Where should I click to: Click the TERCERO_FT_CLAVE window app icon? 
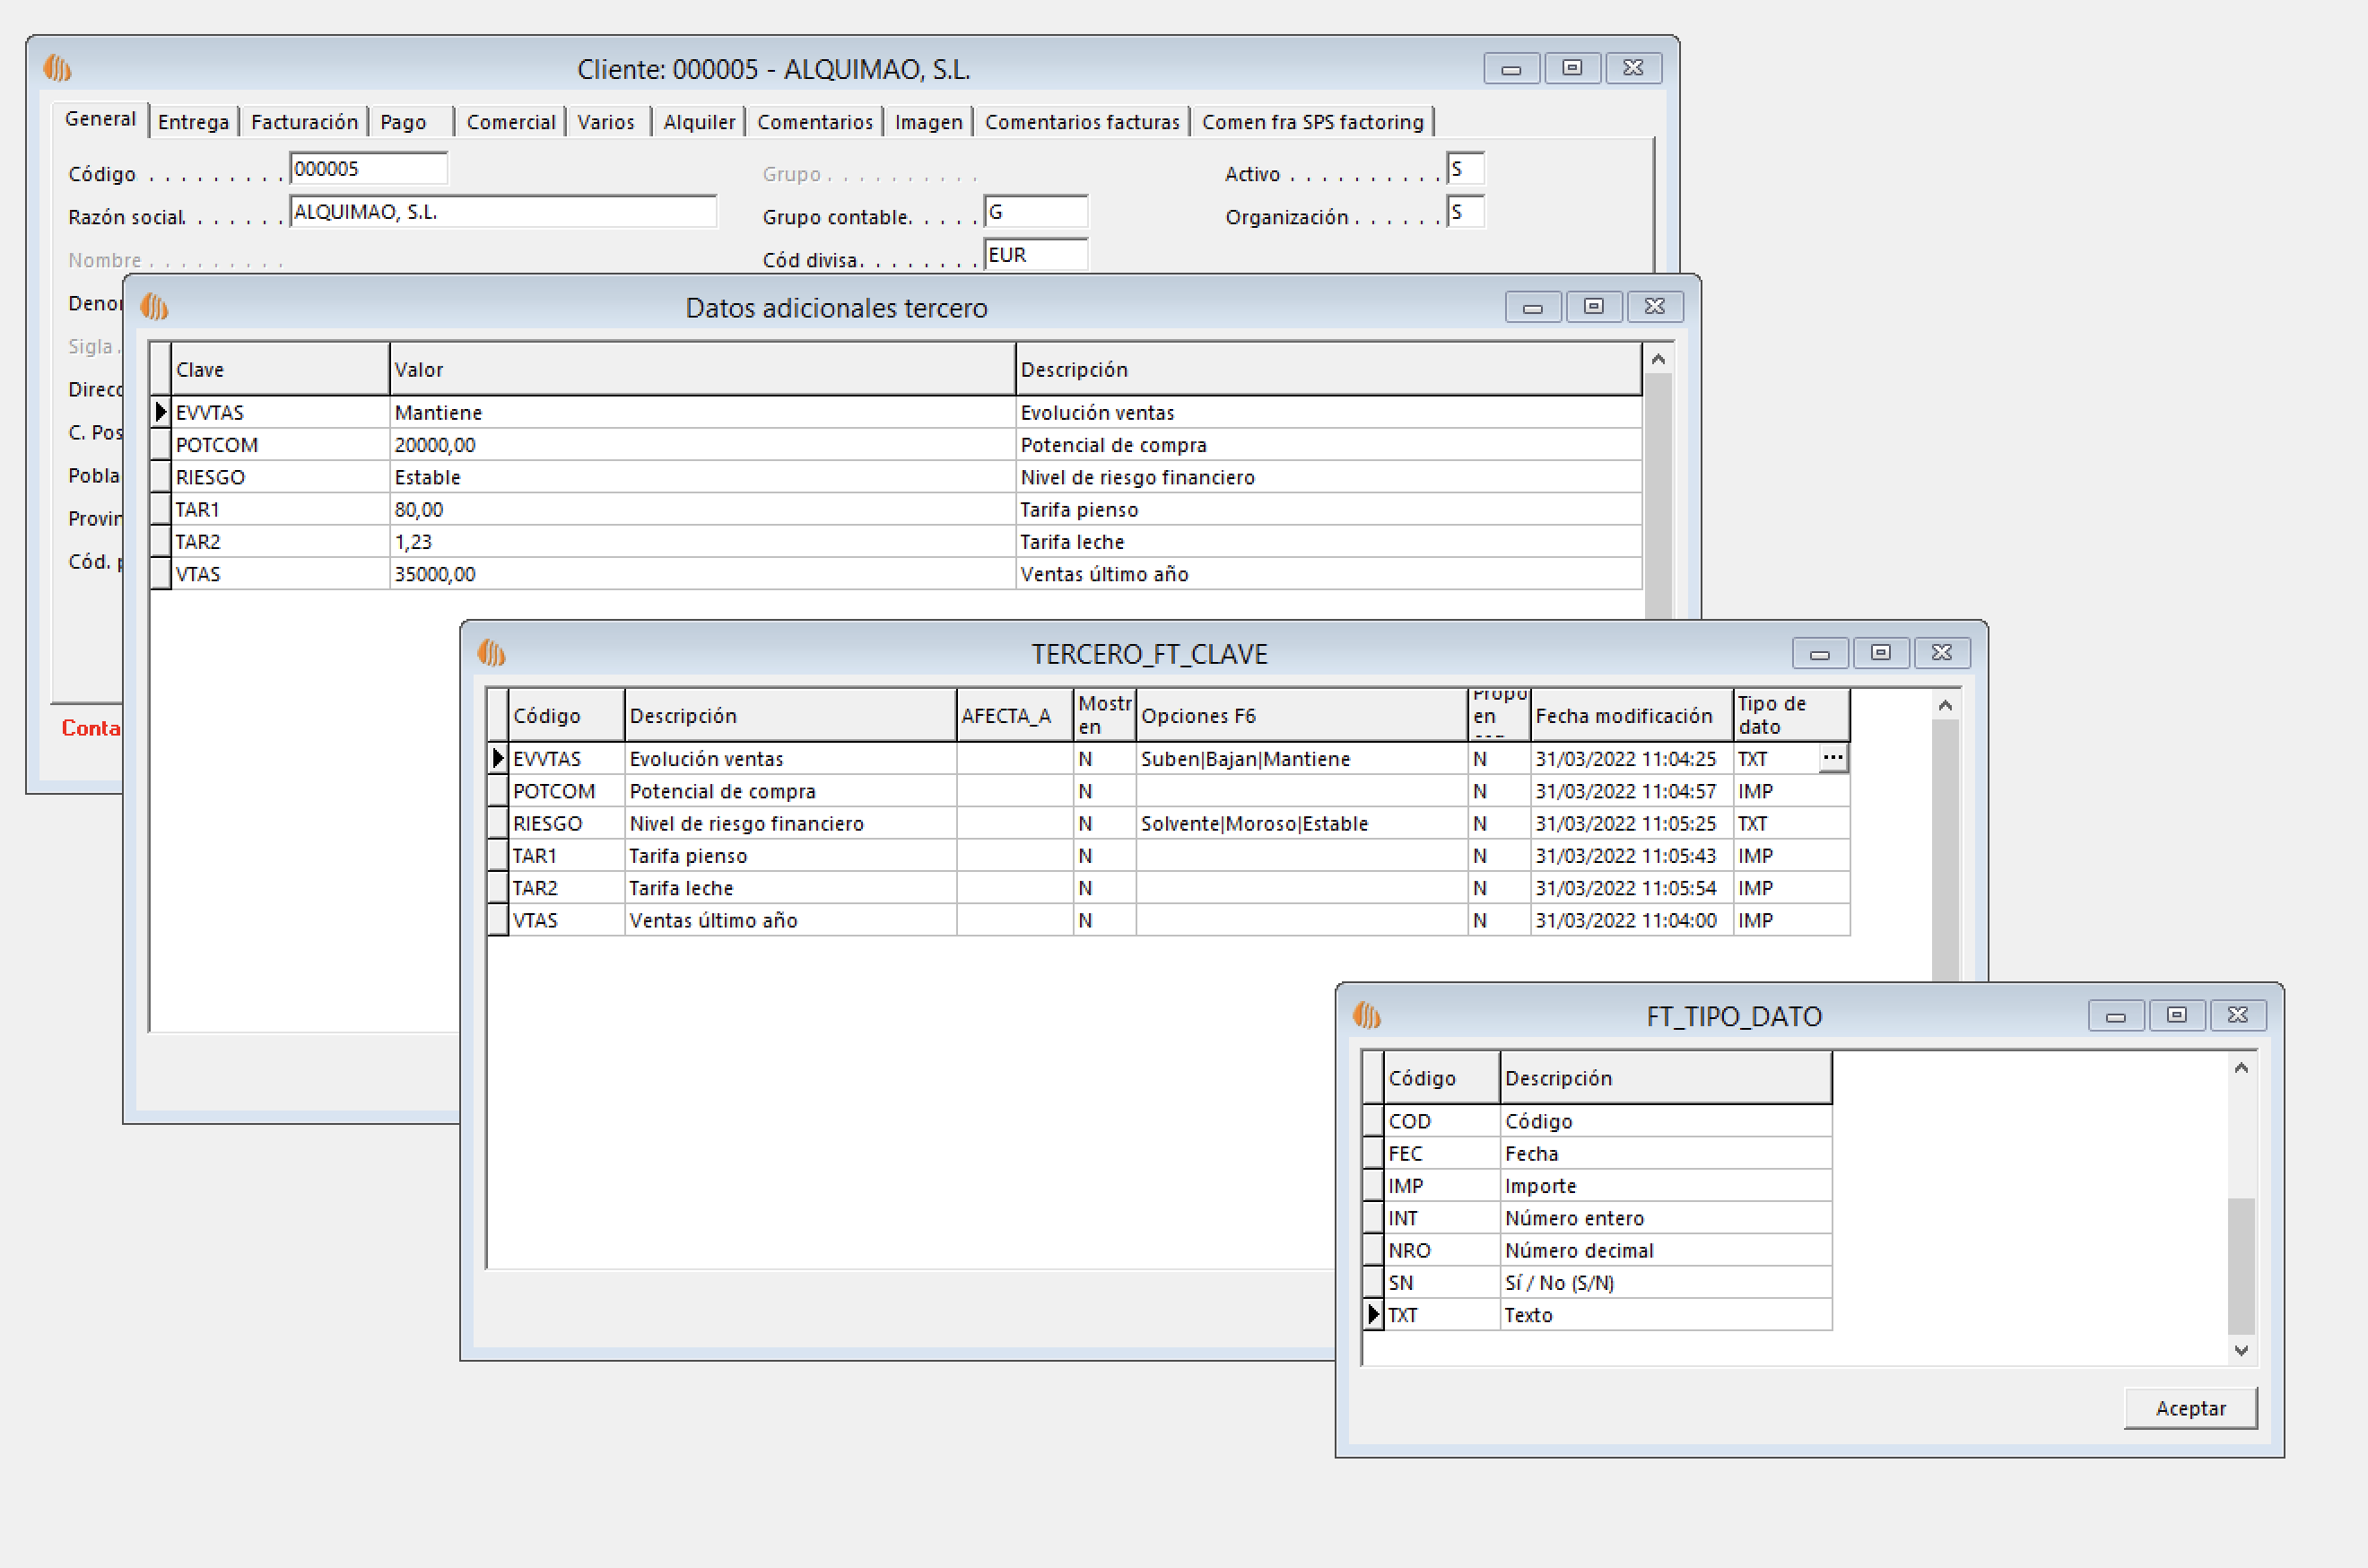491,653
